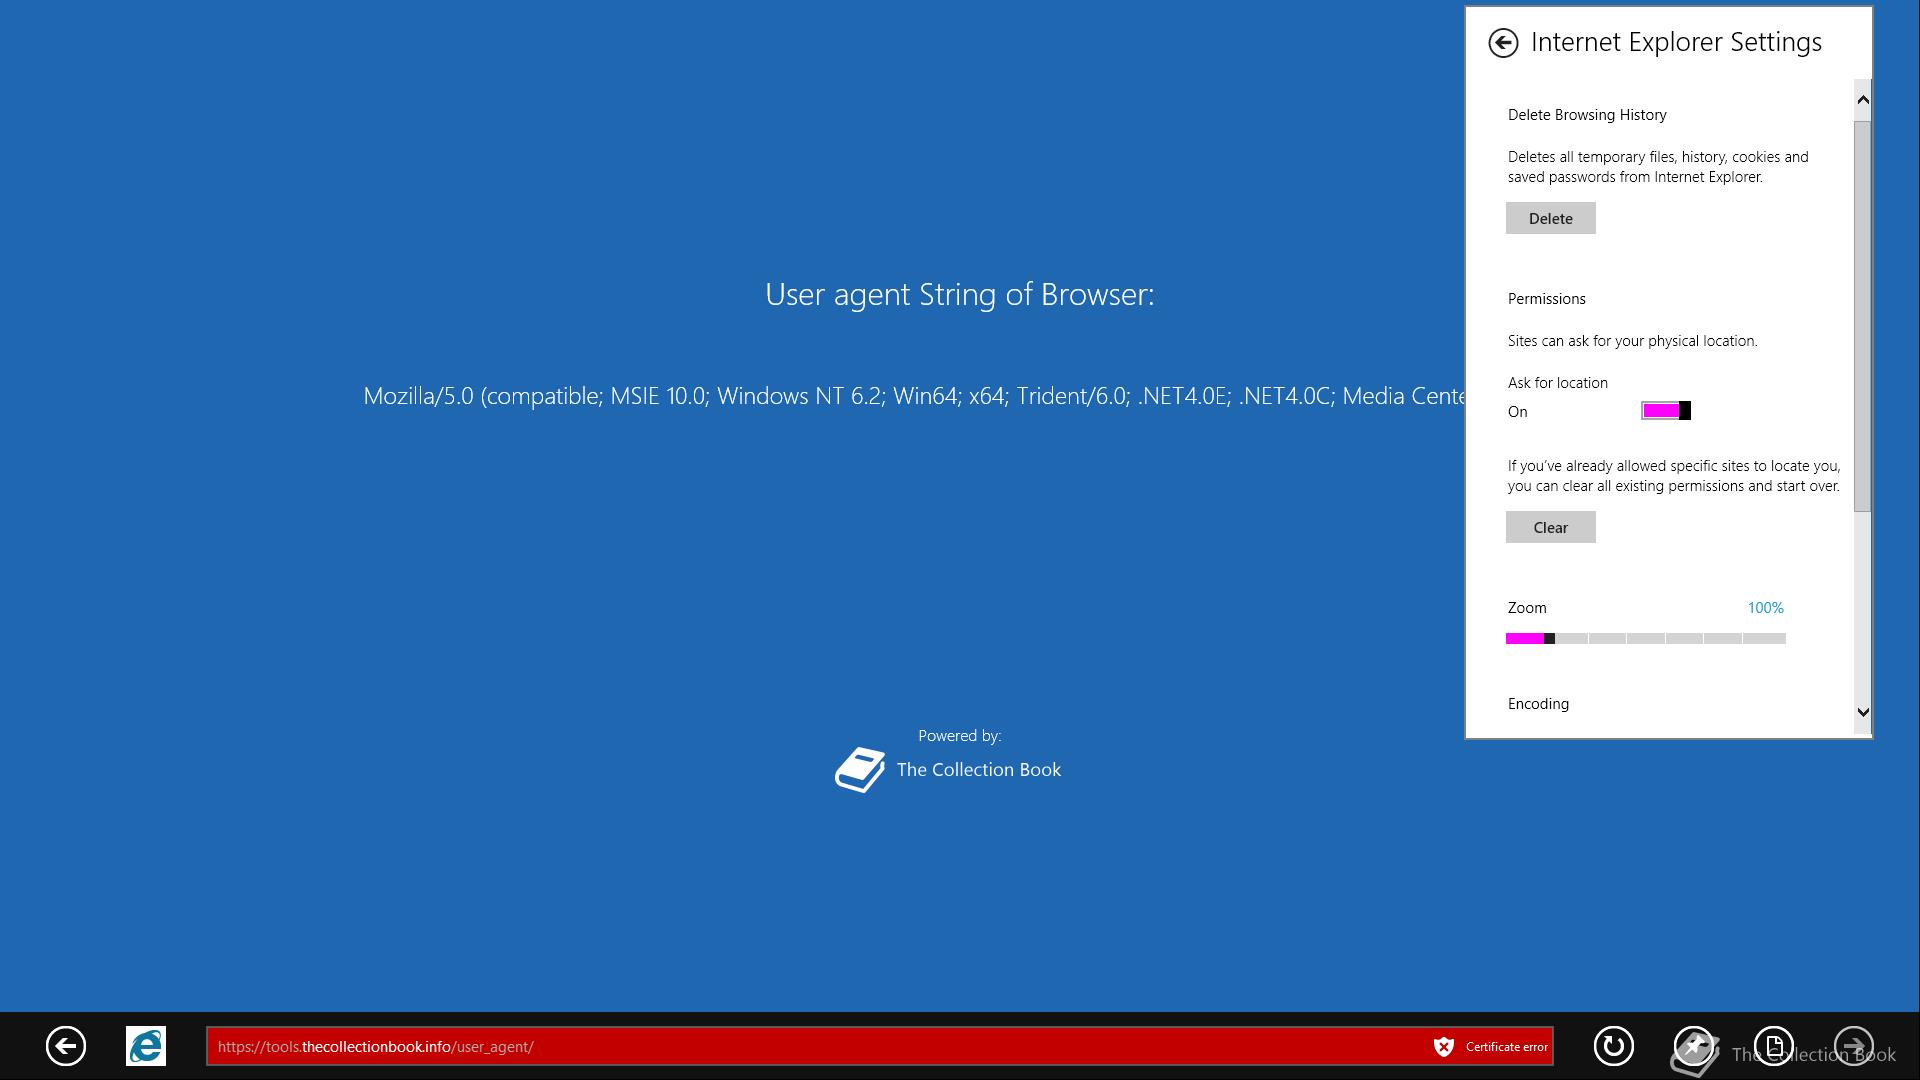Click the Pin to Start icon
This screenshot has height=1080, width=1920.
tap(1693, 1046)
